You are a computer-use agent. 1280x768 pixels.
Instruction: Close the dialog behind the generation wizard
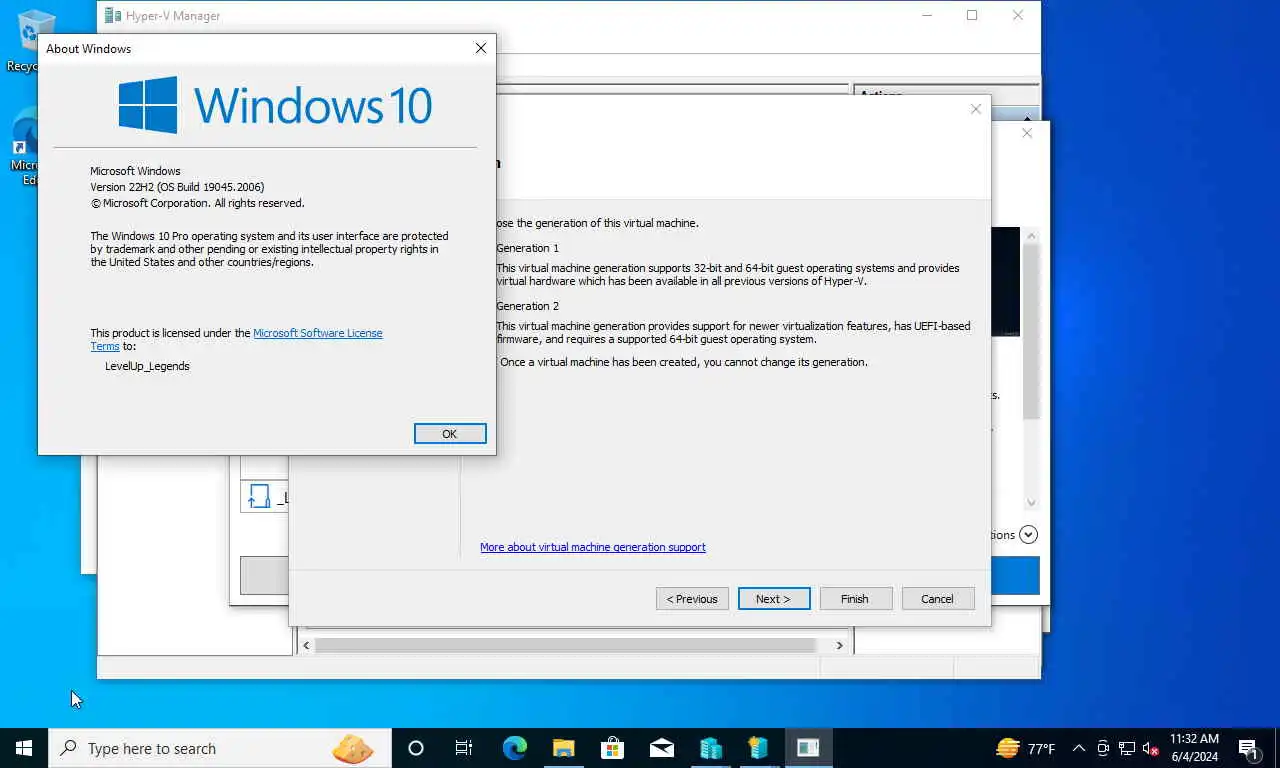pos(1027,133)
